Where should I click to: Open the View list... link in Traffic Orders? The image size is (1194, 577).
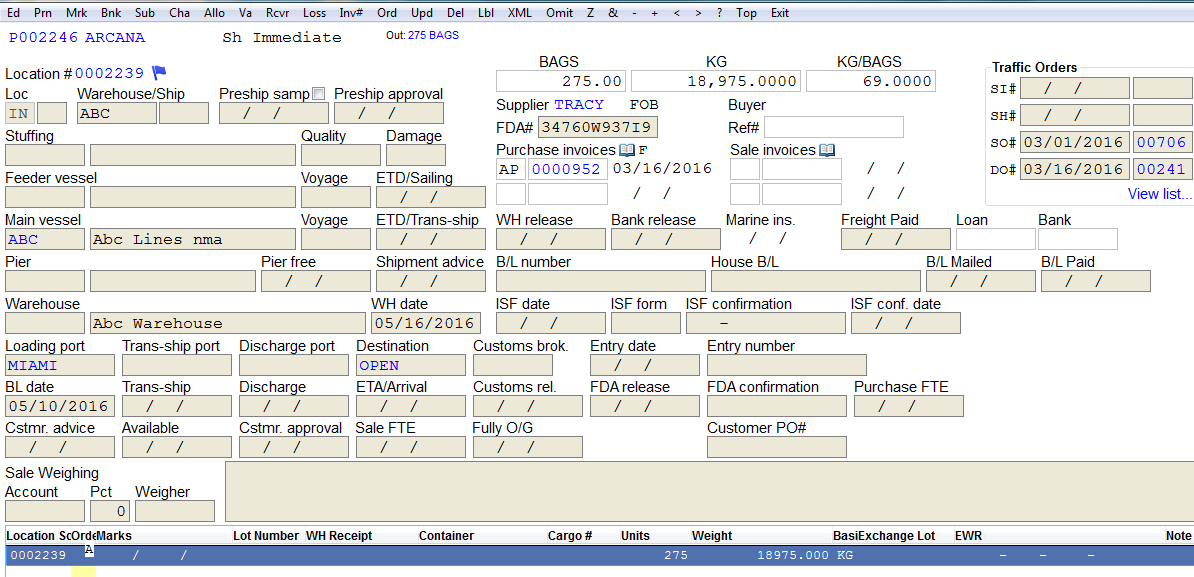click(1159, 193)
